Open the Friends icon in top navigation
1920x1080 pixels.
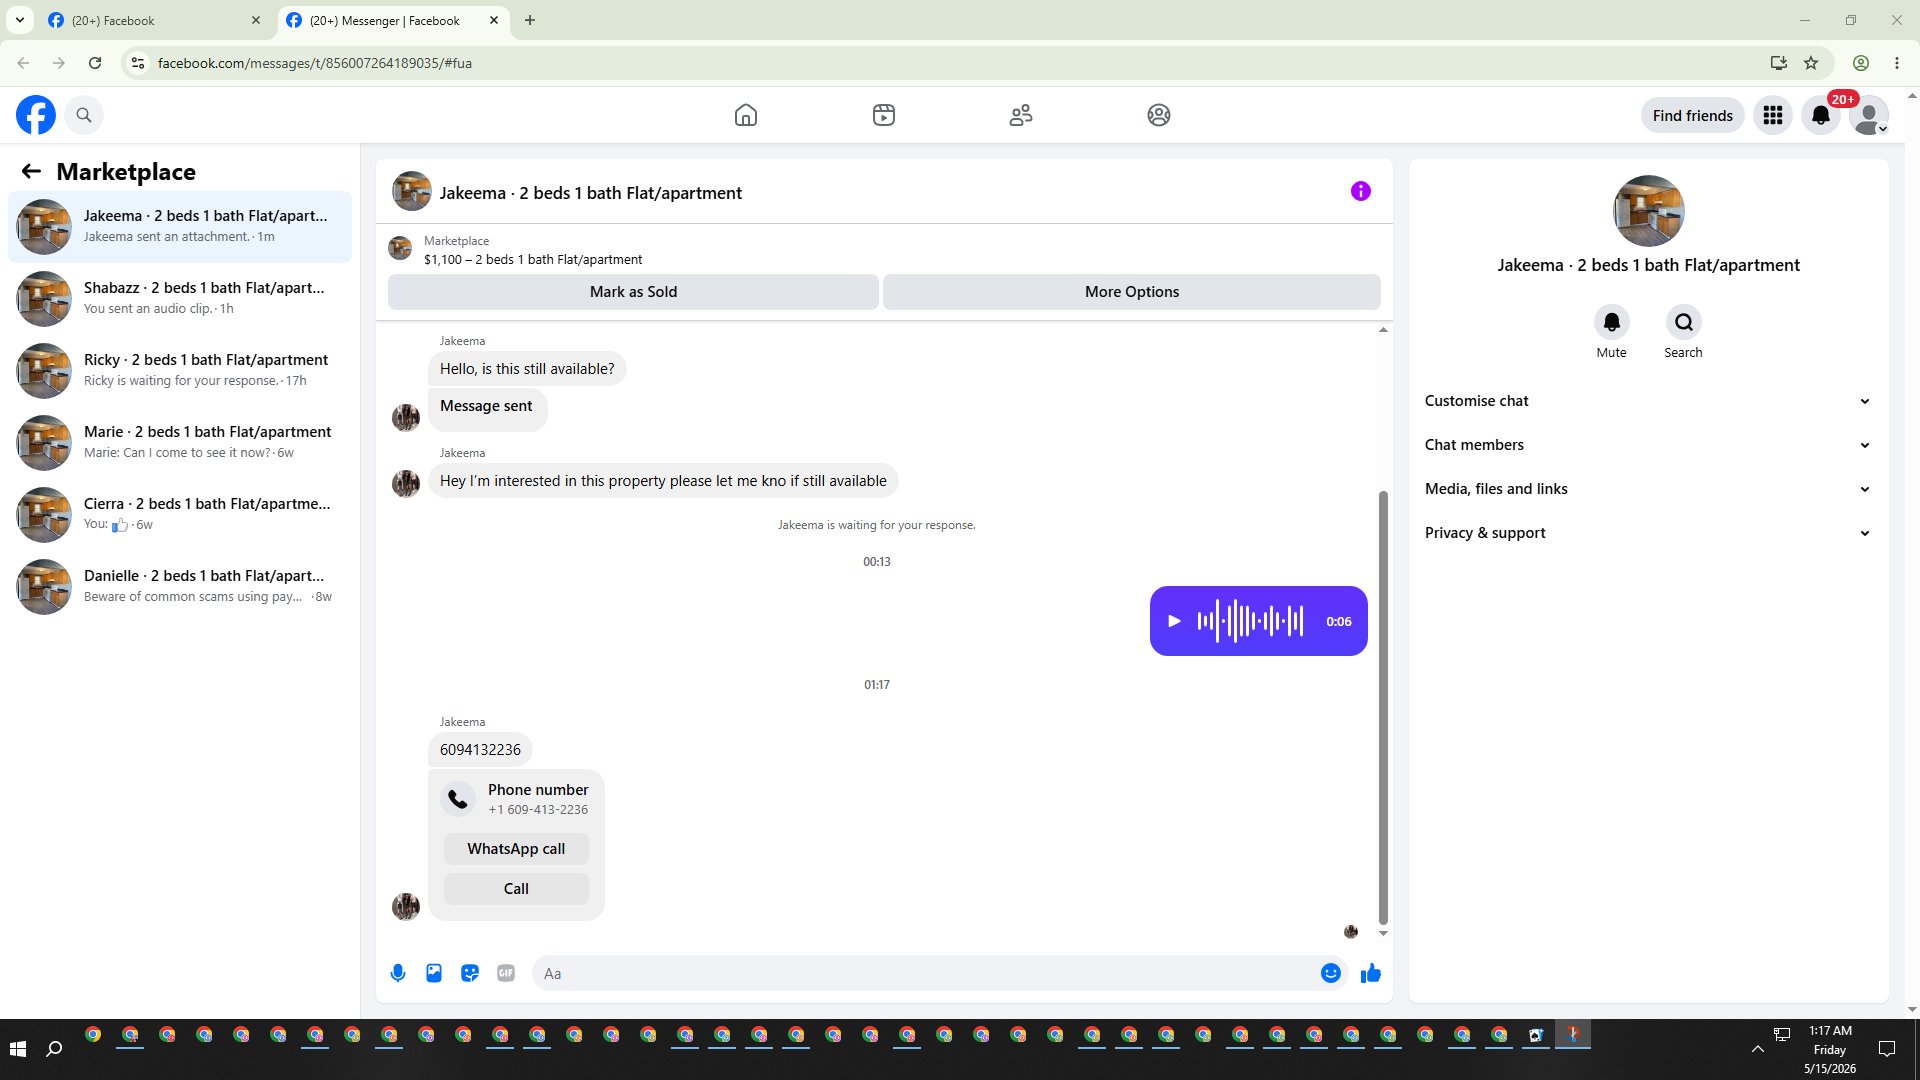click(1021, 115)
